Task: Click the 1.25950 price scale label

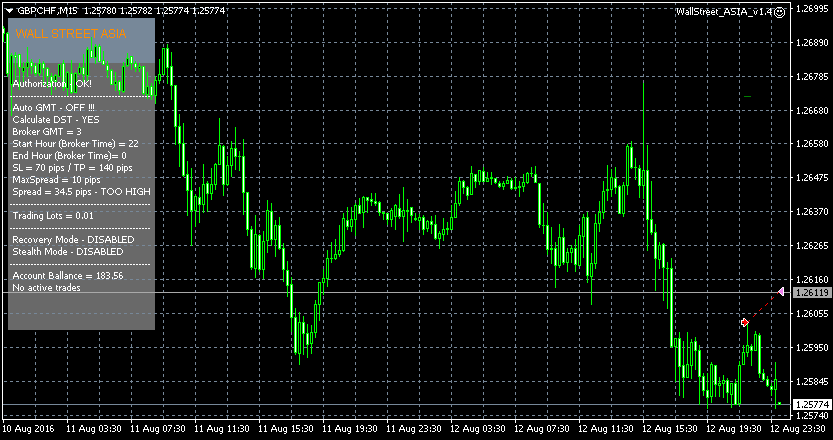Action: coord(810,348)
